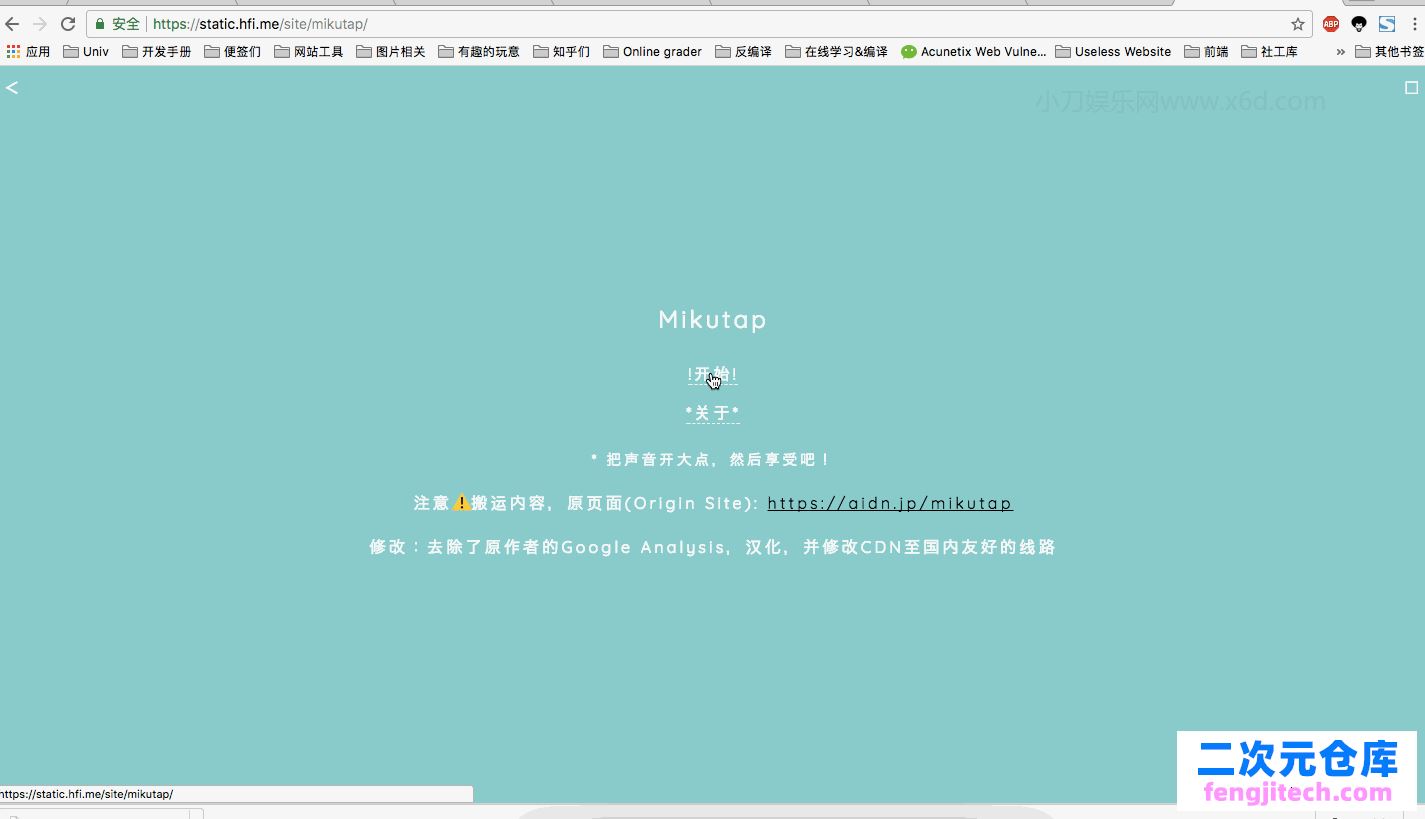Open the 反编译 bookmarks folder
1425x819 pixels.
tap(744, 51)
